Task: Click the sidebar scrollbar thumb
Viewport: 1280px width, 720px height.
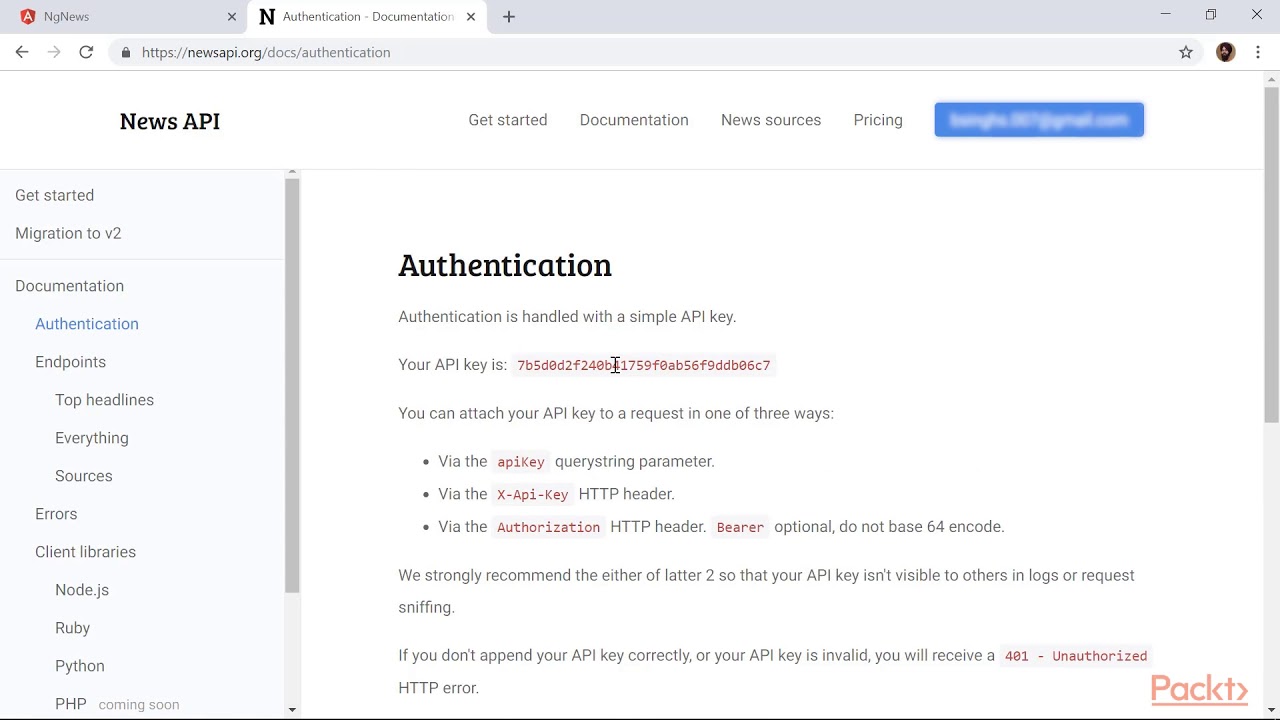Action: tap(292, 386)
